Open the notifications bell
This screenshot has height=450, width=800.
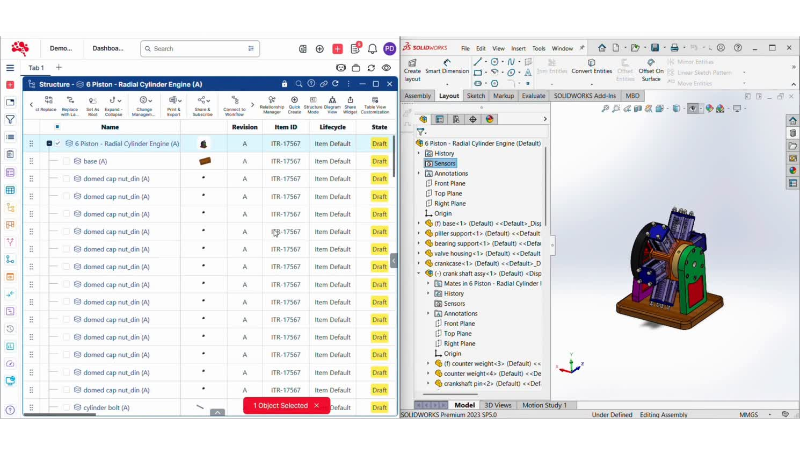372,48
